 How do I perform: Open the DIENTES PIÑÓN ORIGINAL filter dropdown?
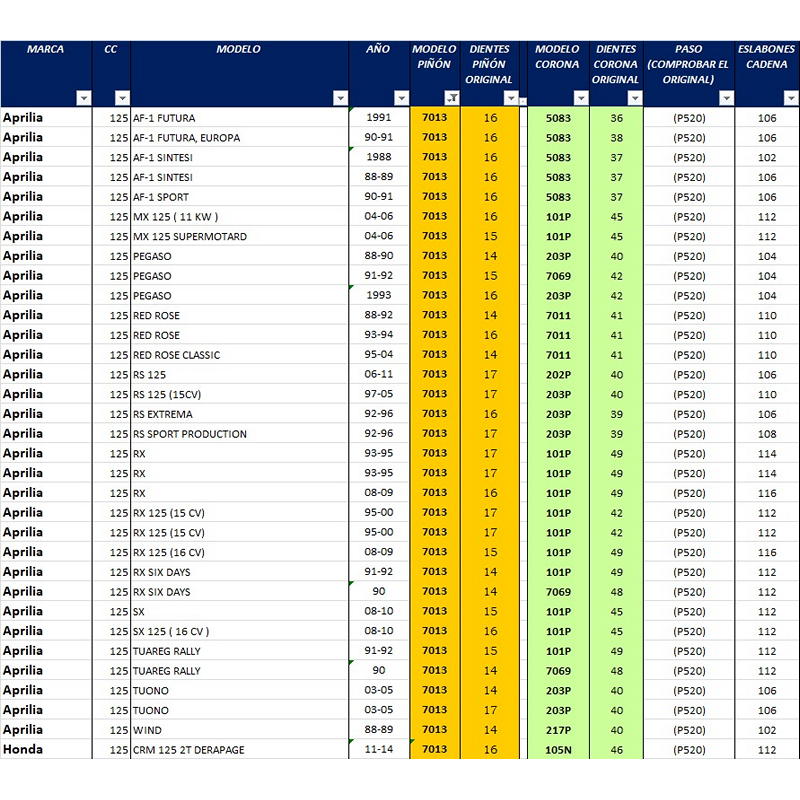pyautogui.click(x=511, y=97)
